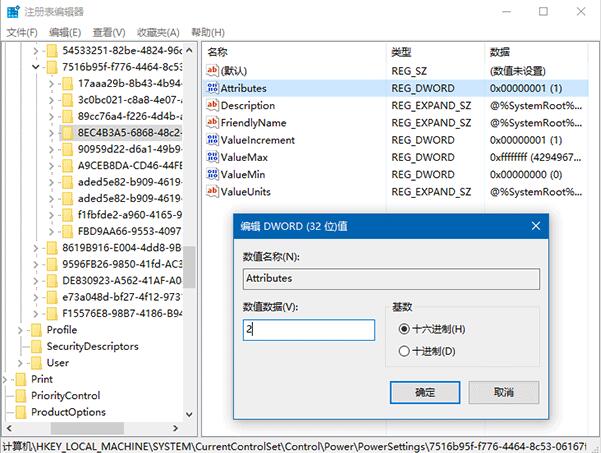The image size is (601, 453).
Task: Click folder icon of ProductOptions key
Action: (20, 412)
